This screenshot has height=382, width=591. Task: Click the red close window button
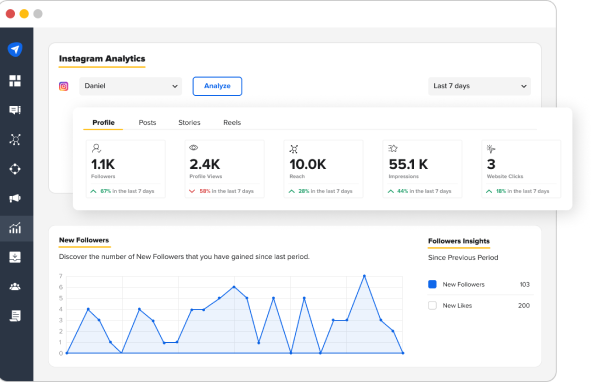coord(11,14)
